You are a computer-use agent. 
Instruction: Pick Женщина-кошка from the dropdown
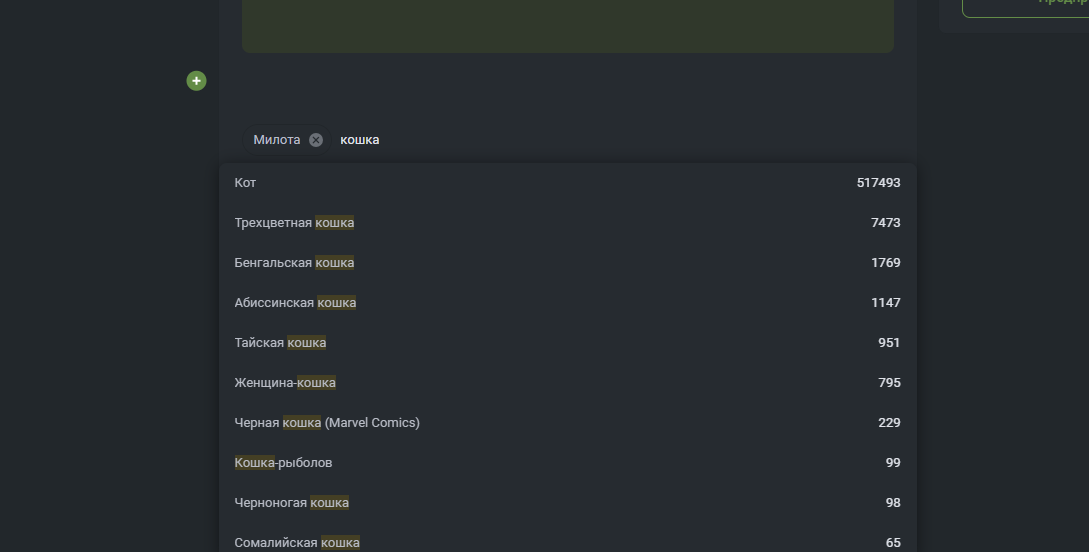[285, 383]
